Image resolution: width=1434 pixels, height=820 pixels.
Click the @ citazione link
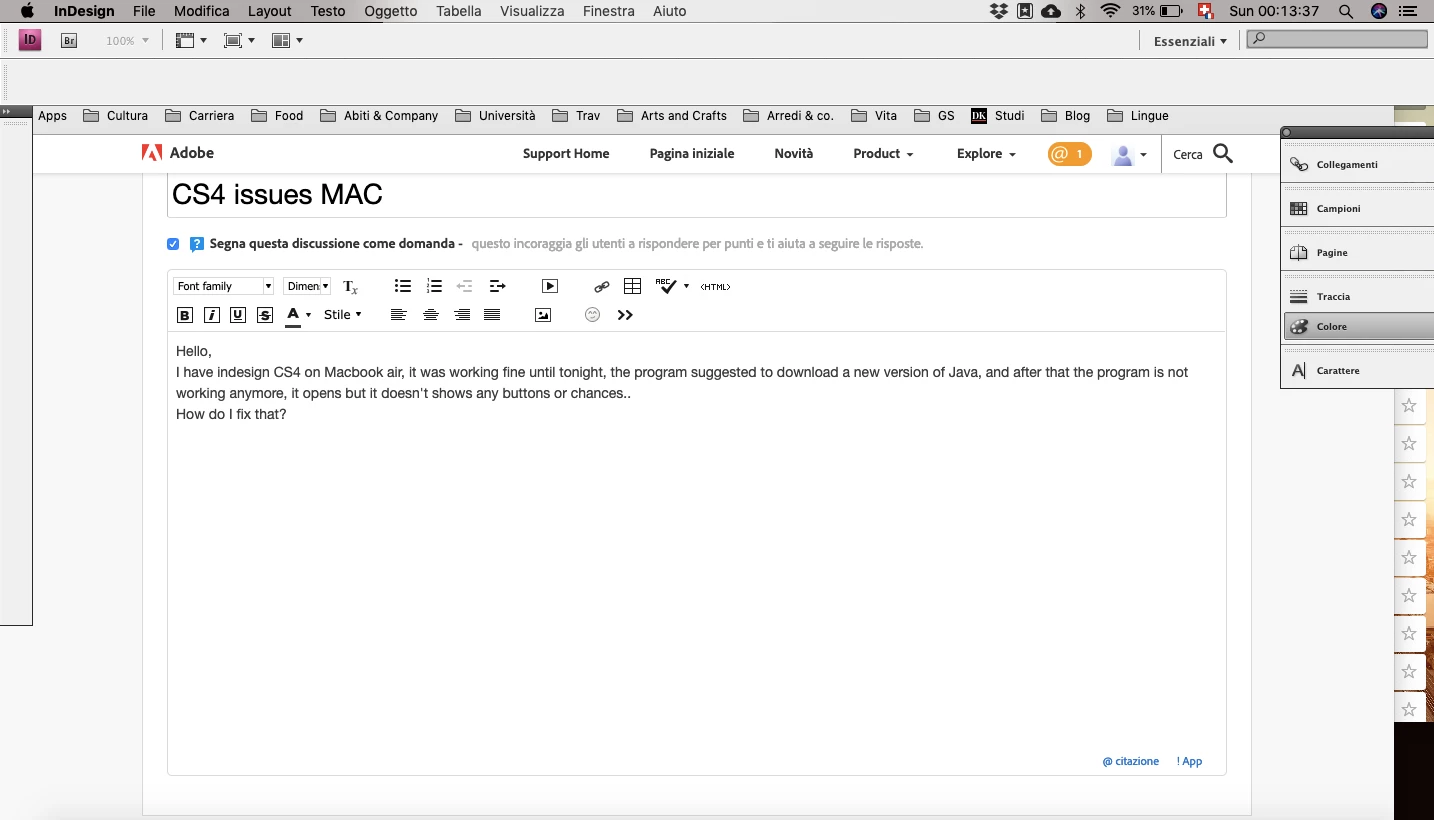[x=1130, y=761]
